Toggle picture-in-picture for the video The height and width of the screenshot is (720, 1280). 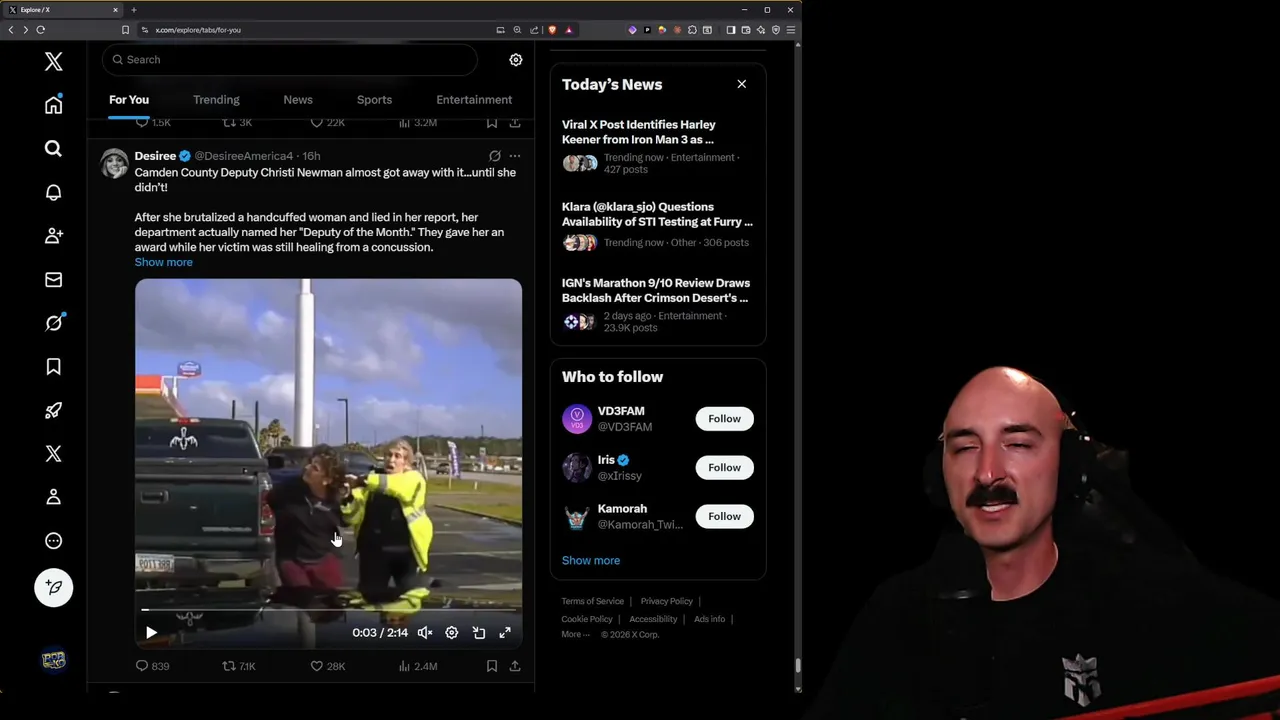[x=479, y=633]
